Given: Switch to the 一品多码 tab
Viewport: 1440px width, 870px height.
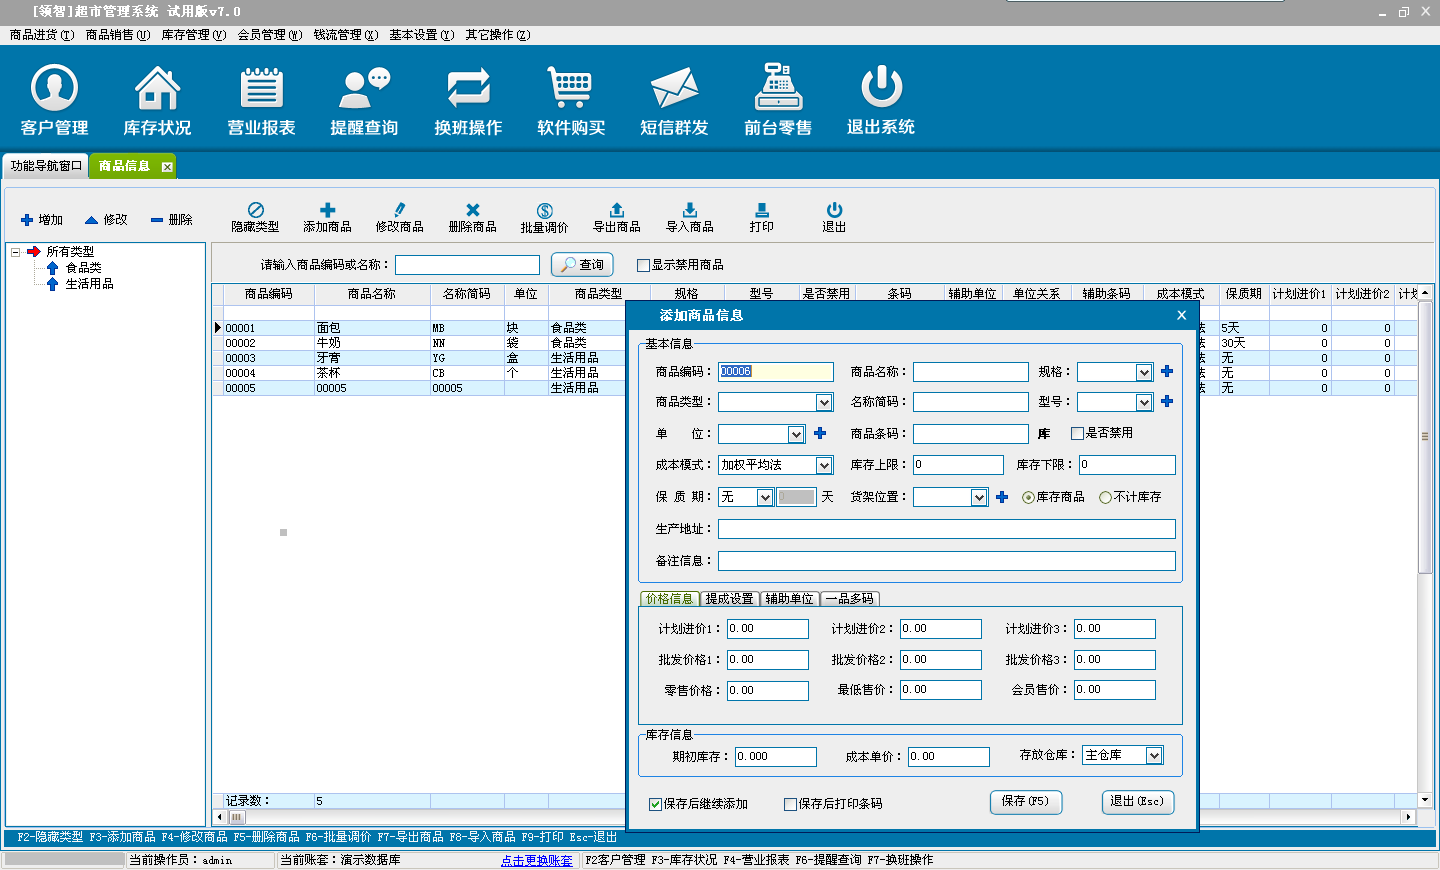Looking at the screenshot, I should click(x=850, y=599).
